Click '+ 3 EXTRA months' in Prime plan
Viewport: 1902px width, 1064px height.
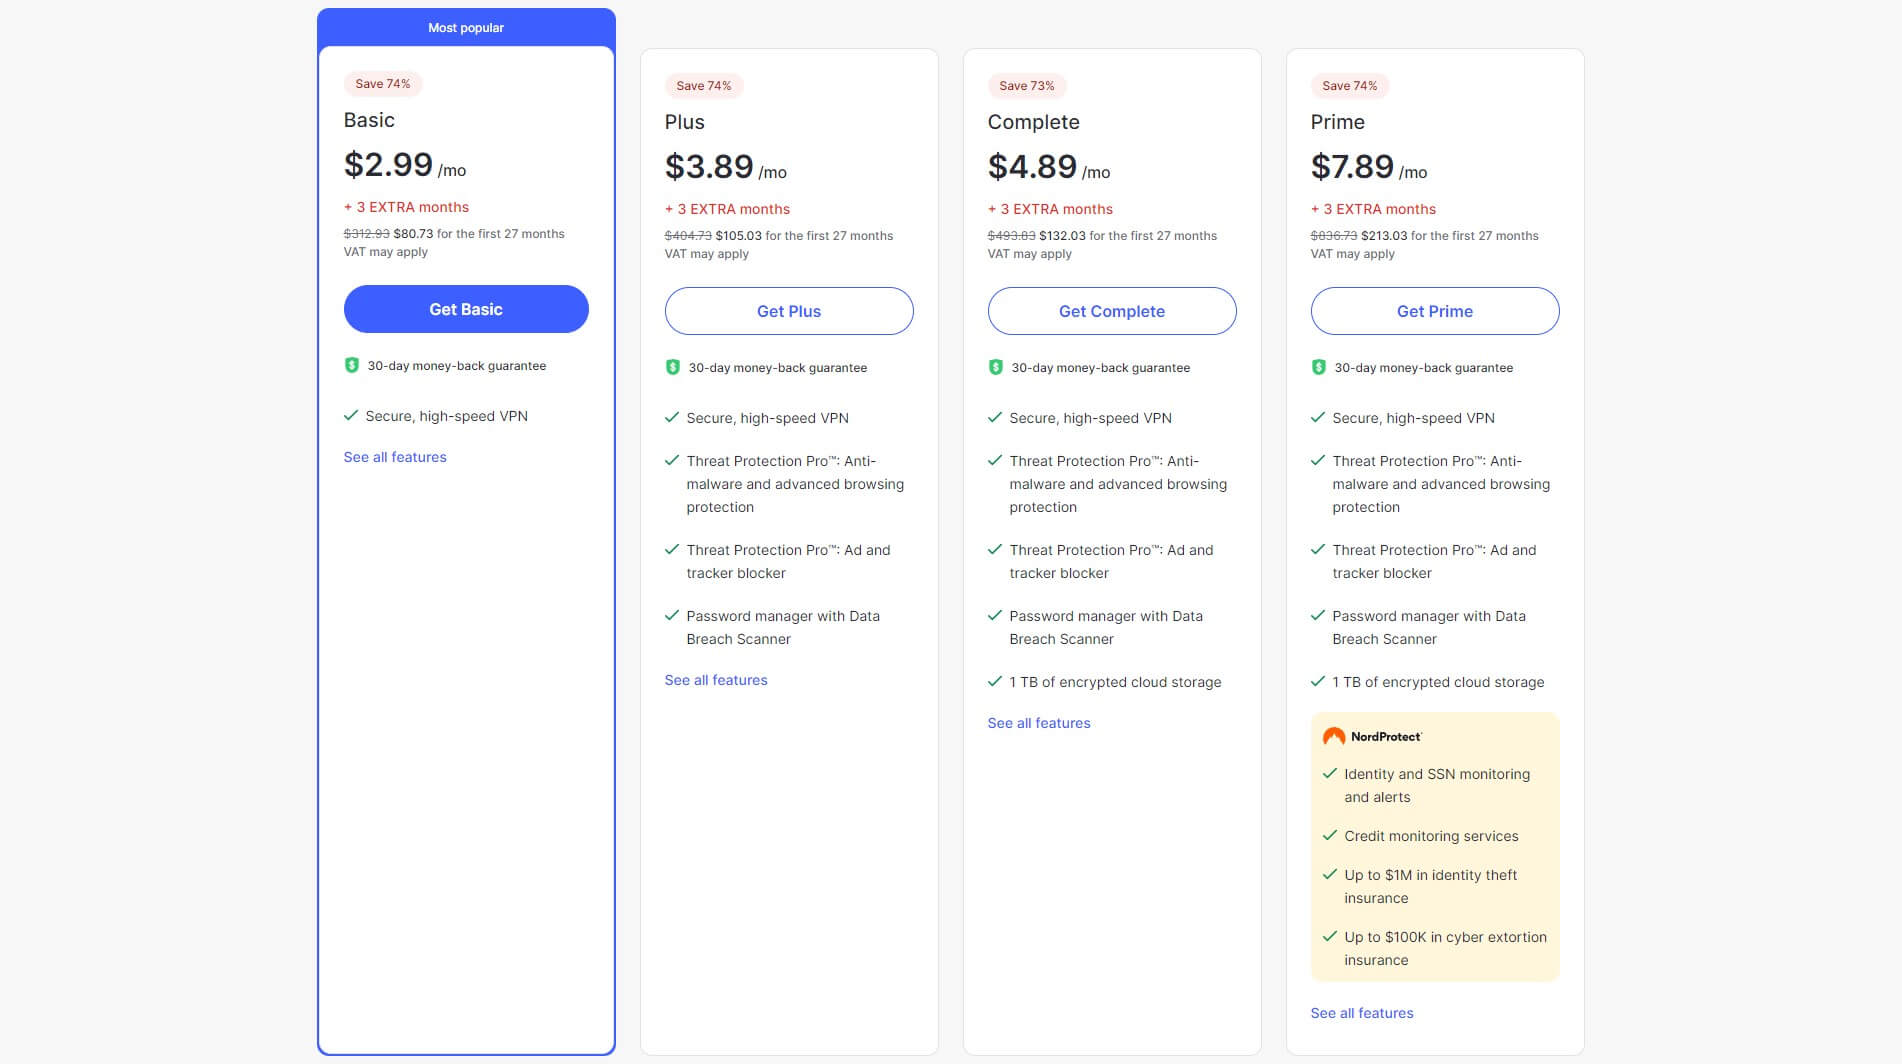click(x=1373, y=209)
